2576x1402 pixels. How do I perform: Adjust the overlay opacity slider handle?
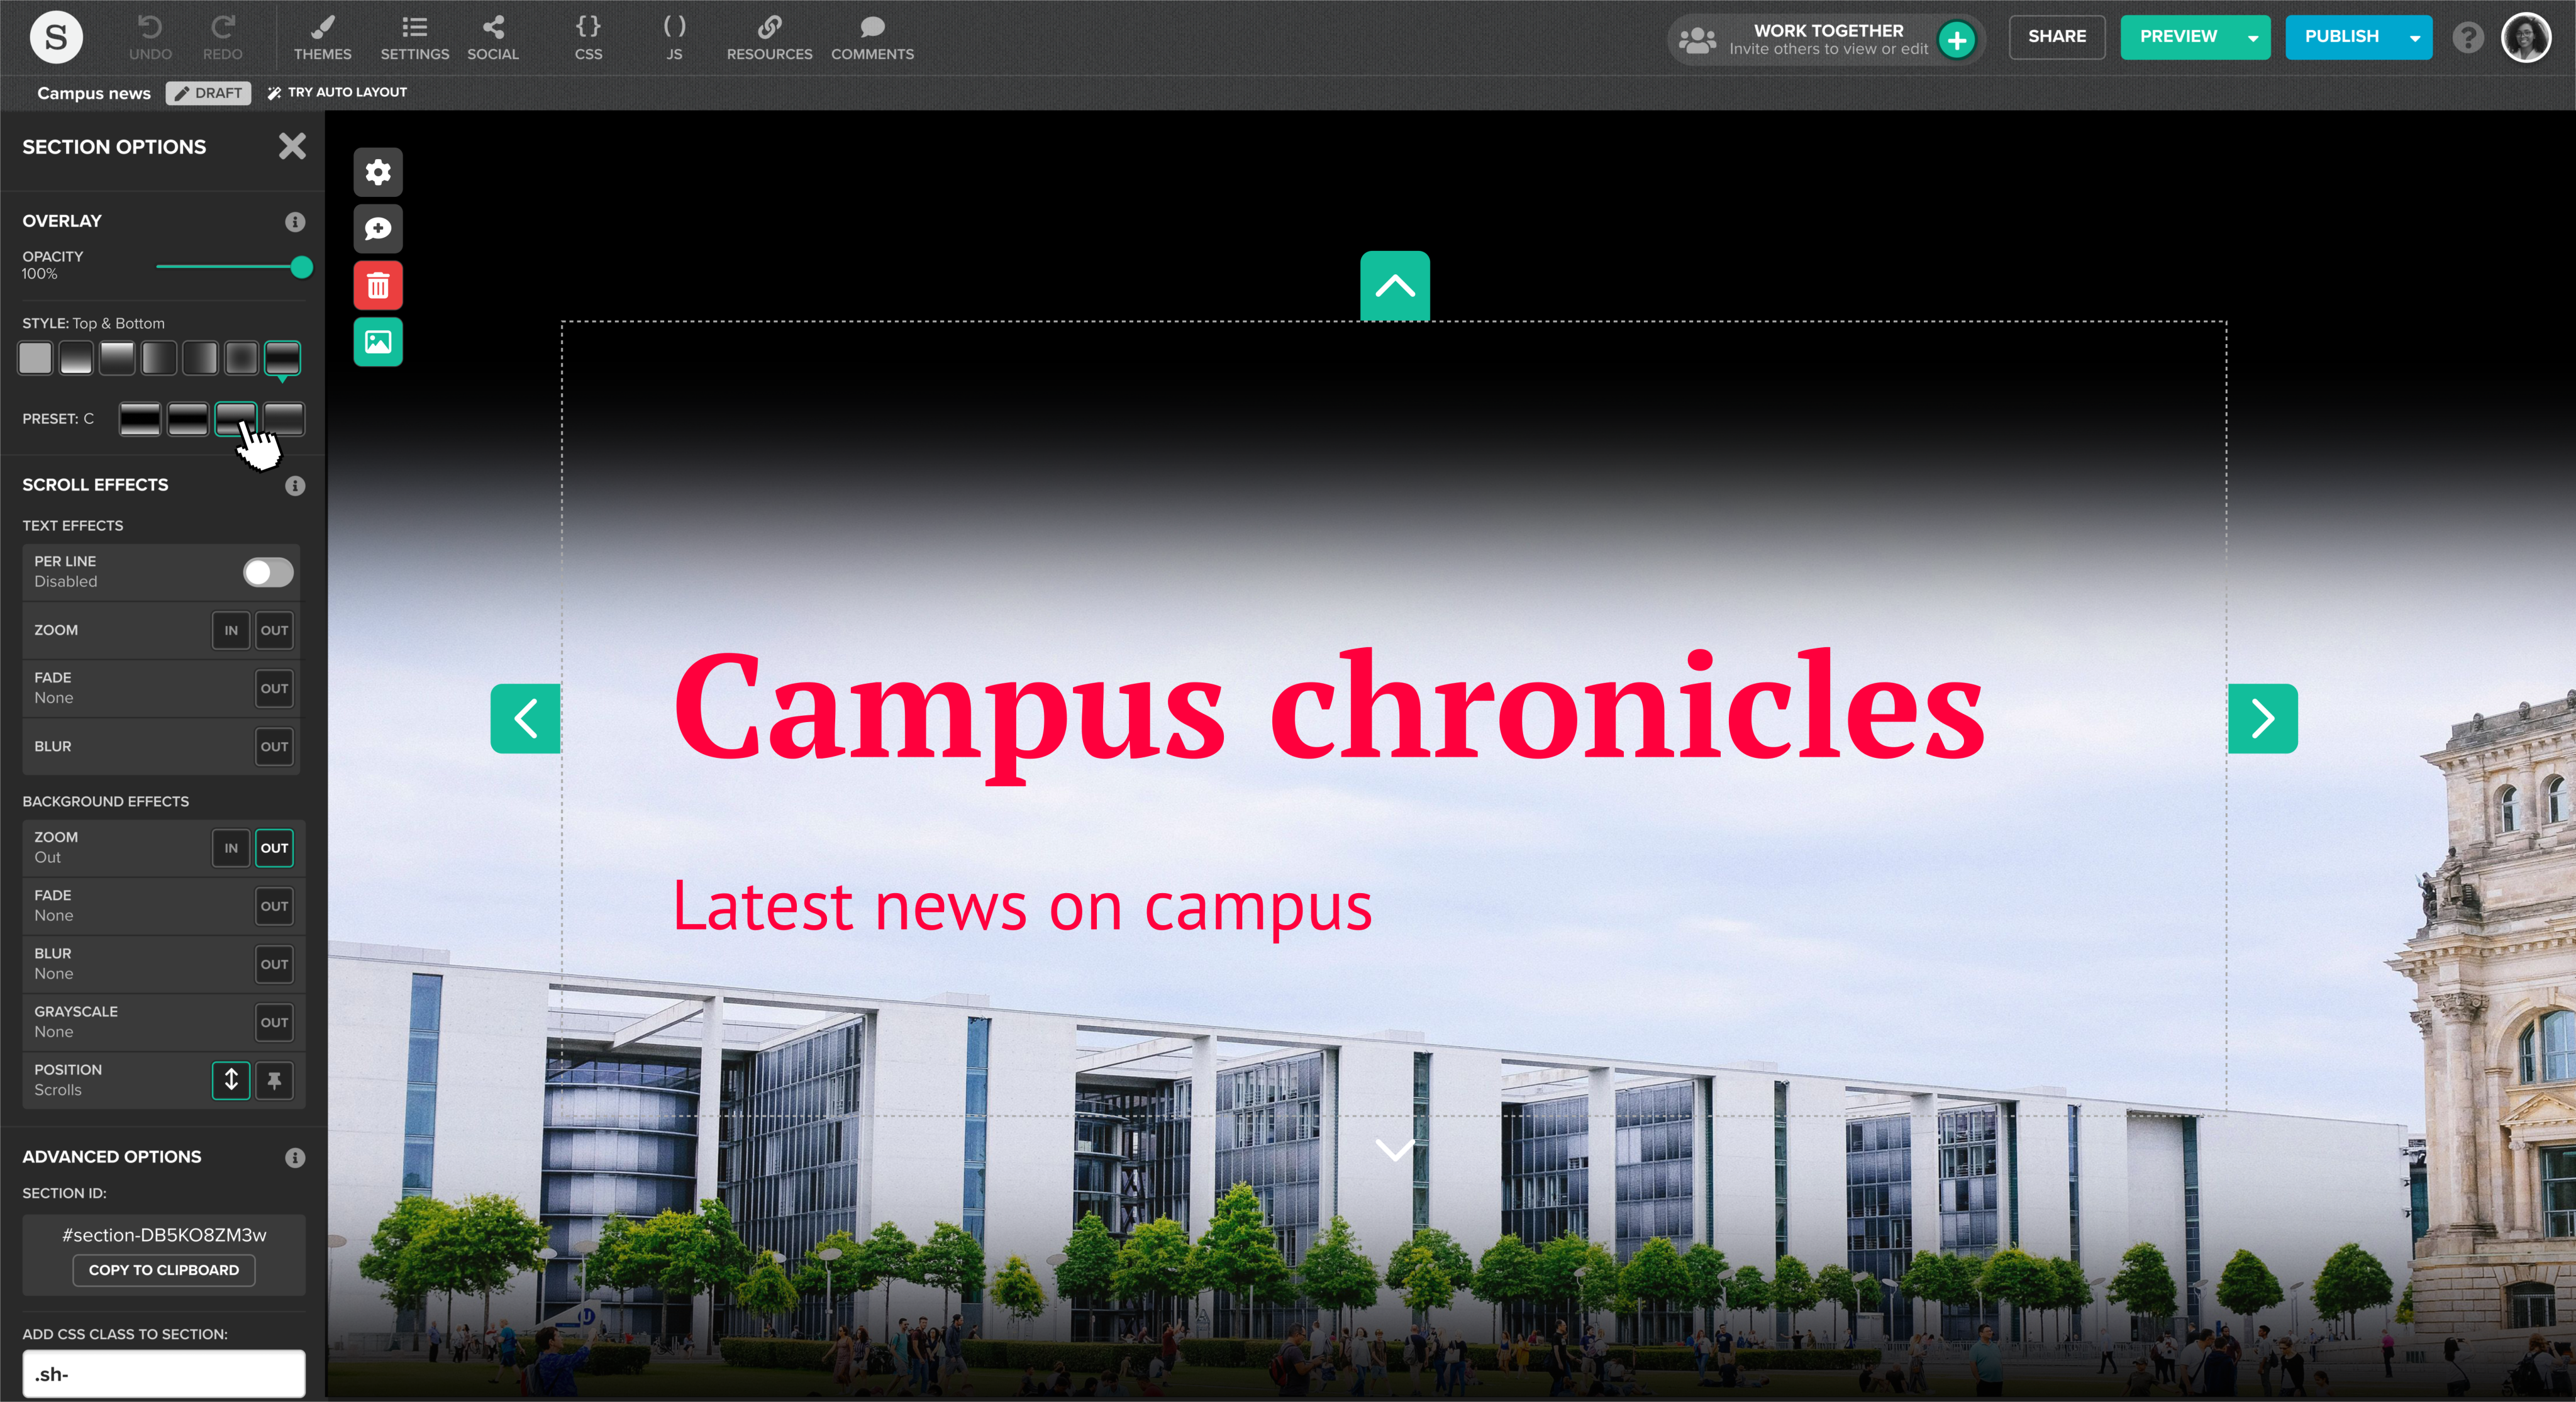tap(301, 267)
